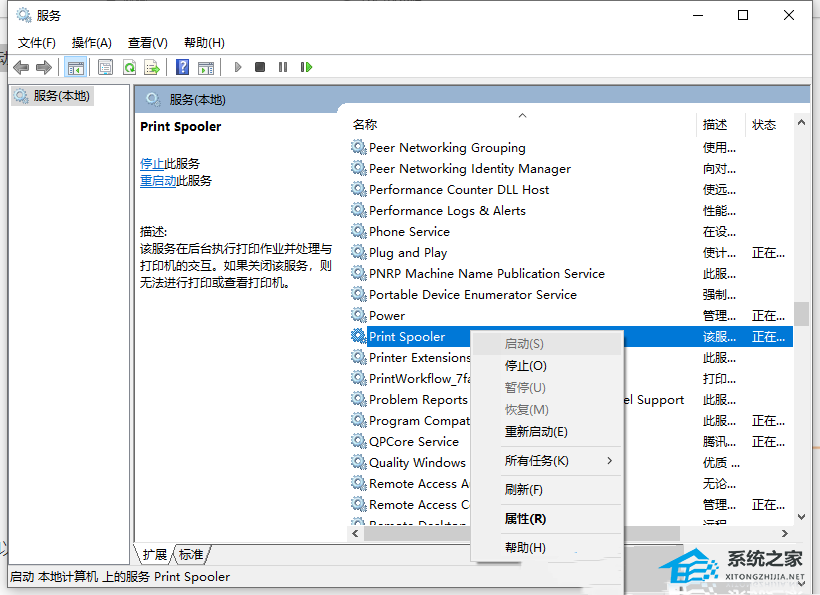This screenshot has height=595, width=820.
Task: Click the Refresh toolbar icon
Action: click(129, 67)
